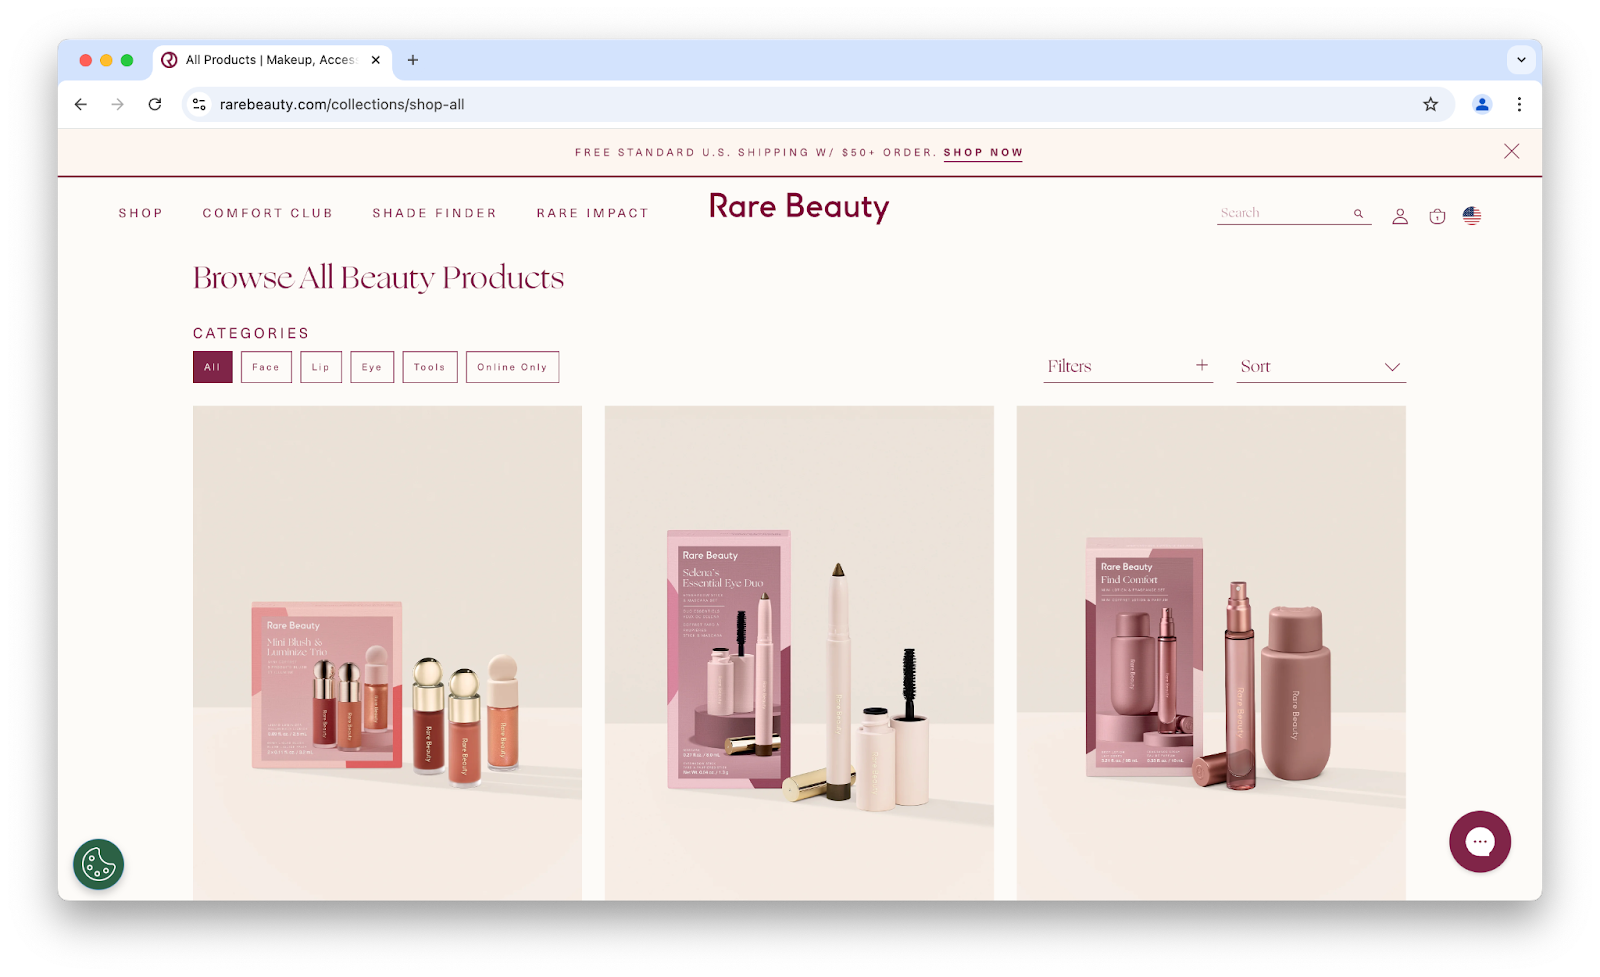Open cookie preferences icon
Image resolution: width=1600 pixels, height=977 pixels.
click(x=98, y=864)
